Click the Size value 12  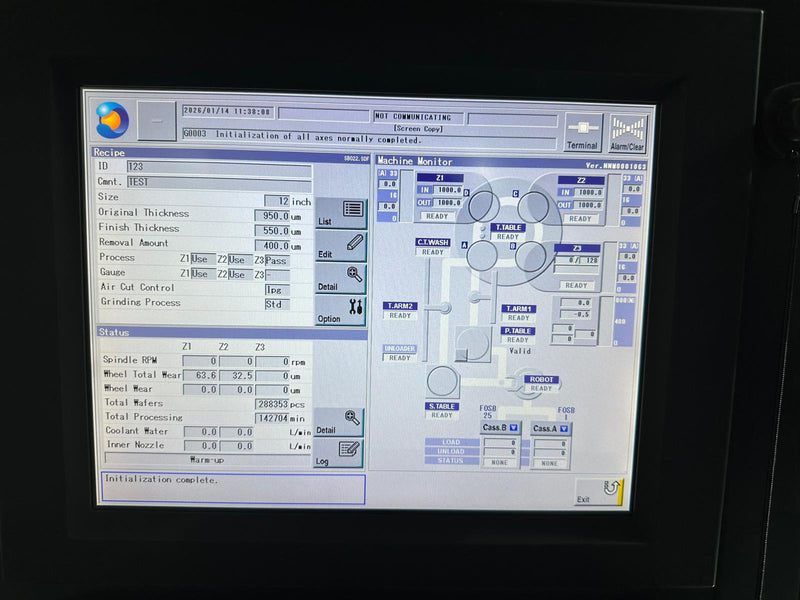pyautogui.click(x=277, y=201)
